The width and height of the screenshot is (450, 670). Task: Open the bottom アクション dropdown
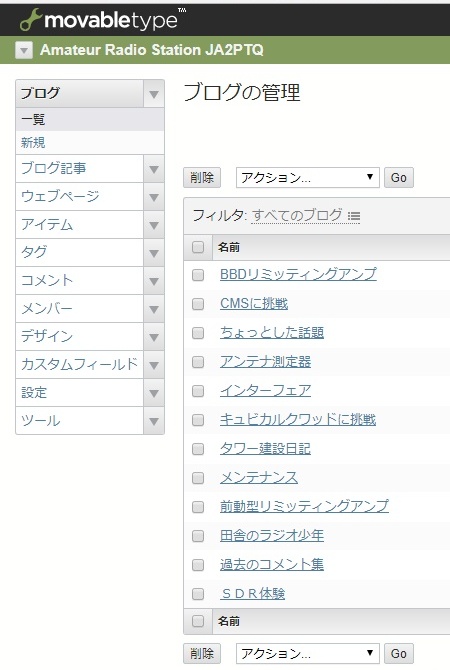pos(308,653)
